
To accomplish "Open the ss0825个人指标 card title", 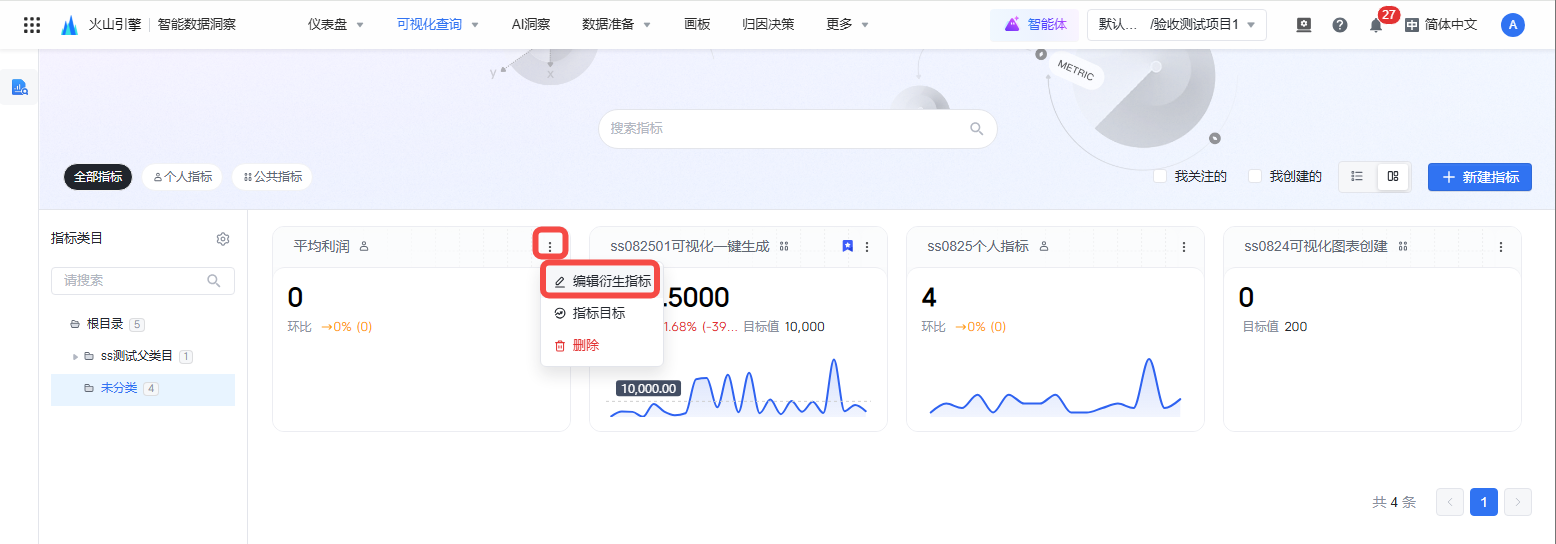I will click(x=977, y=246).
